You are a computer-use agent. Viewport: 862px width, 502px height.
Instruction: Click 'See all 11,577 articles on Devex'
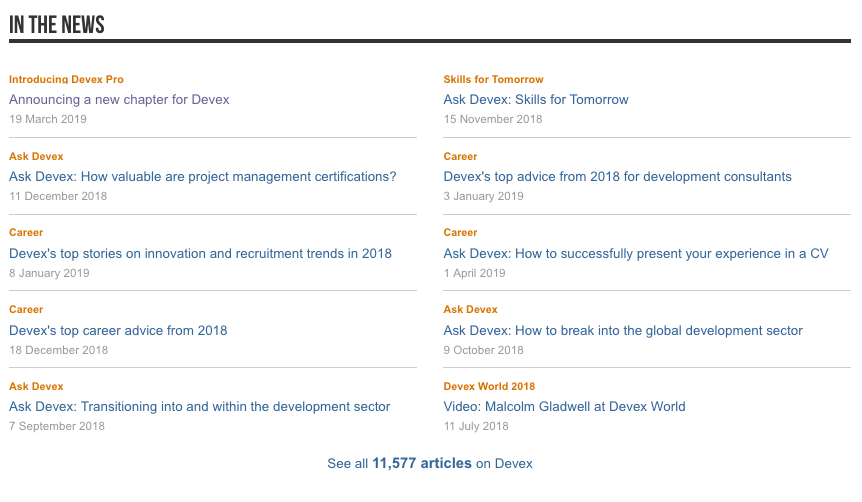pyautogui.click(x=430, y=464)
